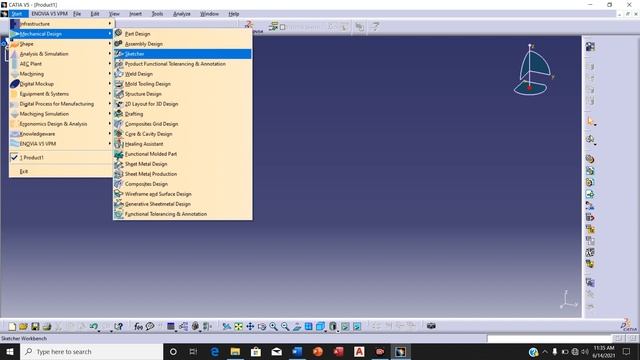Select Healing Assistant entry

[x=182, y=144]
